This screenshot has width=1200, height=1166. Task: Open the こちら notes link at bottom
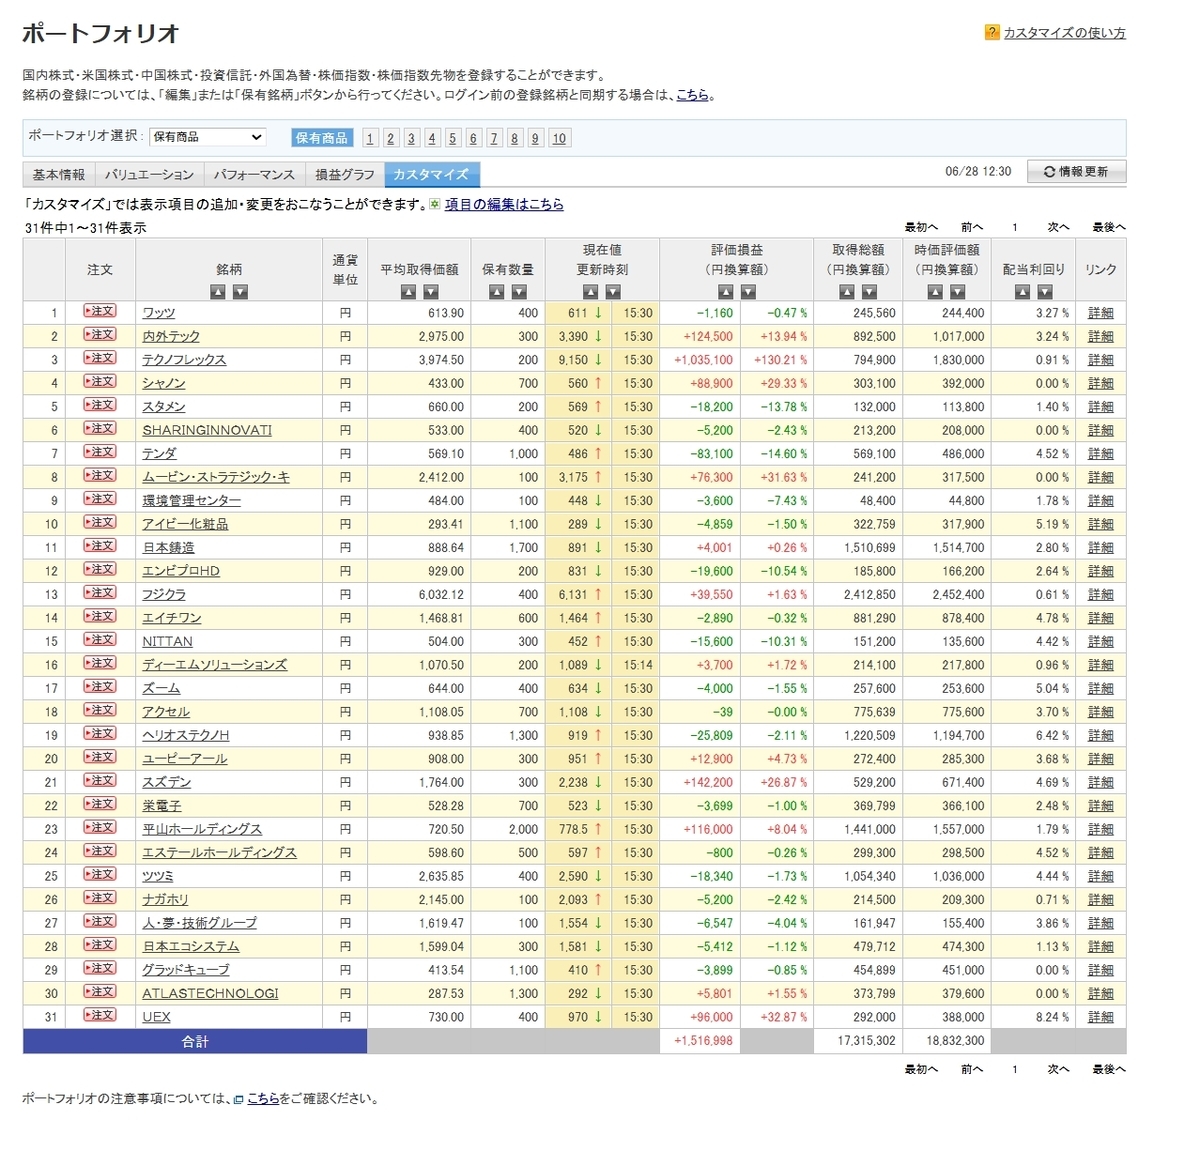click(263, 1098)
